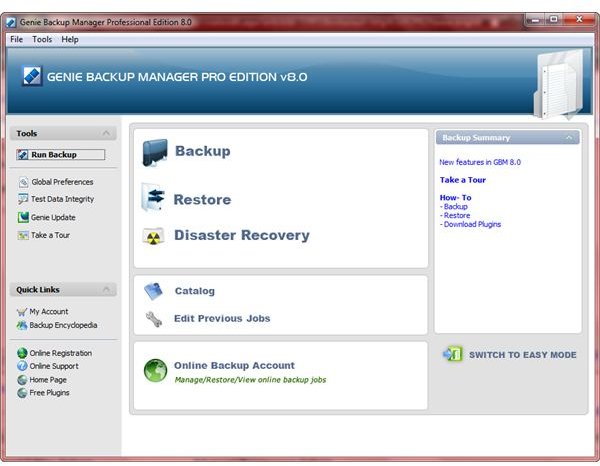600x466 pixels.
Task: Open the Download Plugins link
Action: [x=472, y=224]
